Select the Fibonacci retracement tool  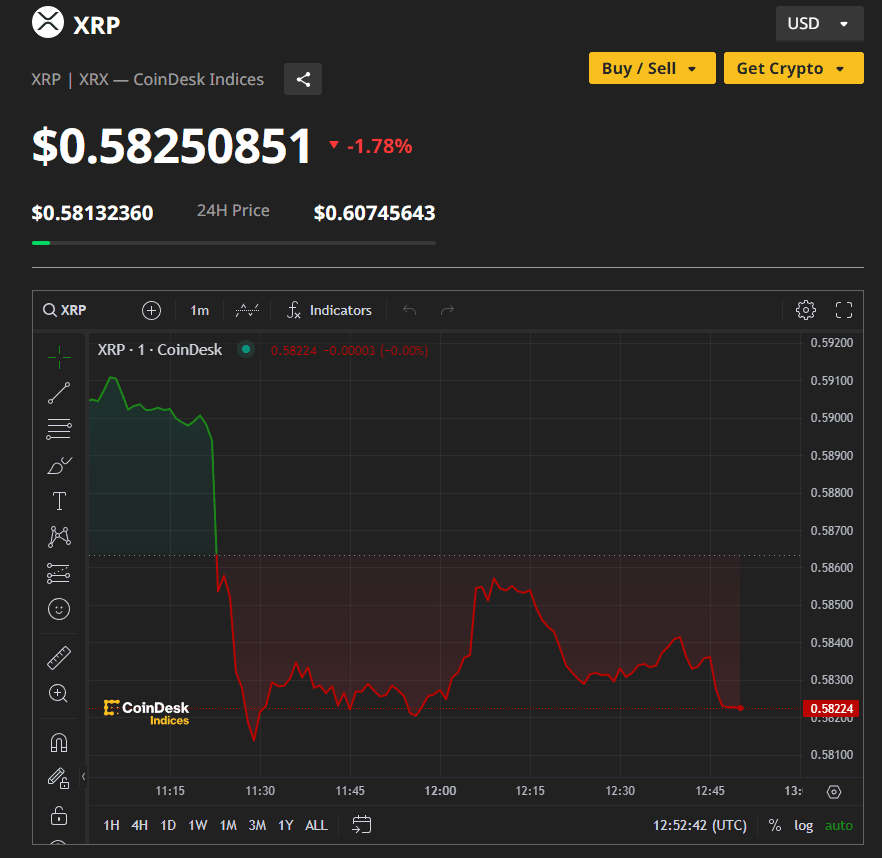pyautogui.click(x=59, y=429)
